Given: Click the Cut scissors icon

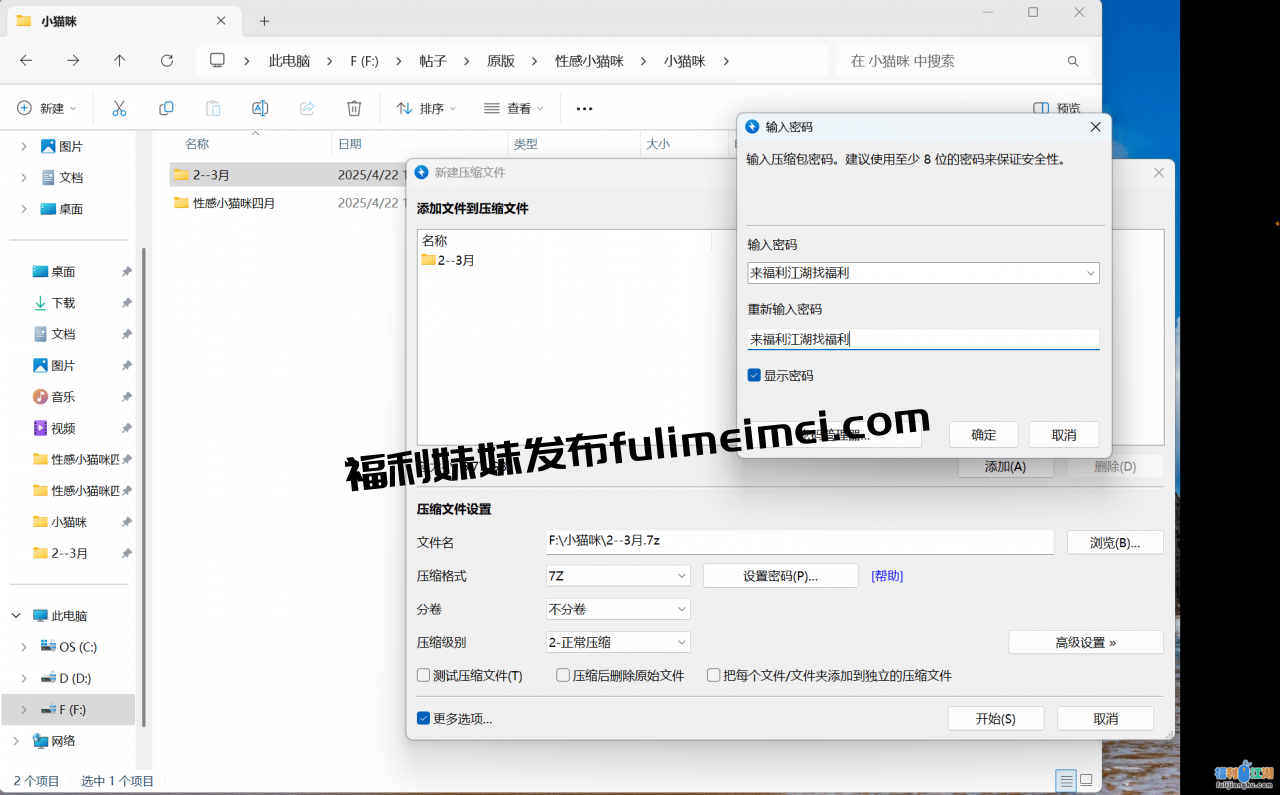Looking at the screenshot, I should pos(119,108).
